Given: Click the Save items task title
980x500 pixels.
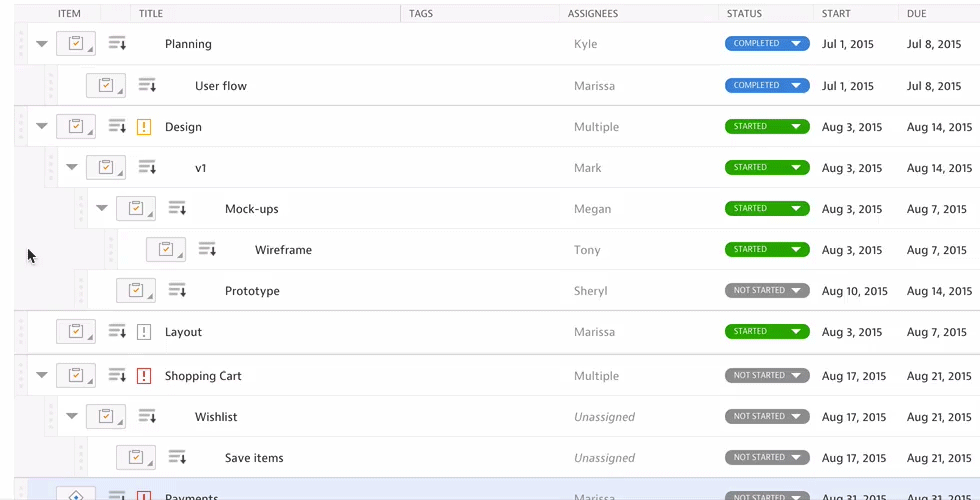Looking at the screenshot, I should 254,458.
